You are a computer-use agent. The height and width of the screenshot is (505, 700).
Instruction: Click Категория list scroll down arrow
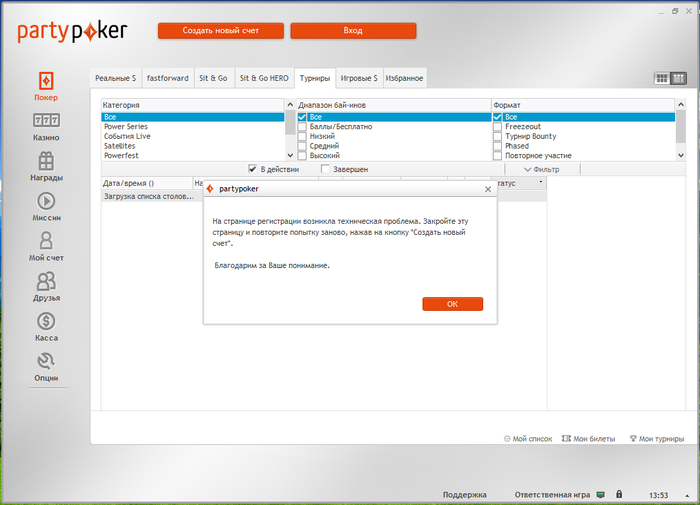pyautogui.click(x=290, y=155)
